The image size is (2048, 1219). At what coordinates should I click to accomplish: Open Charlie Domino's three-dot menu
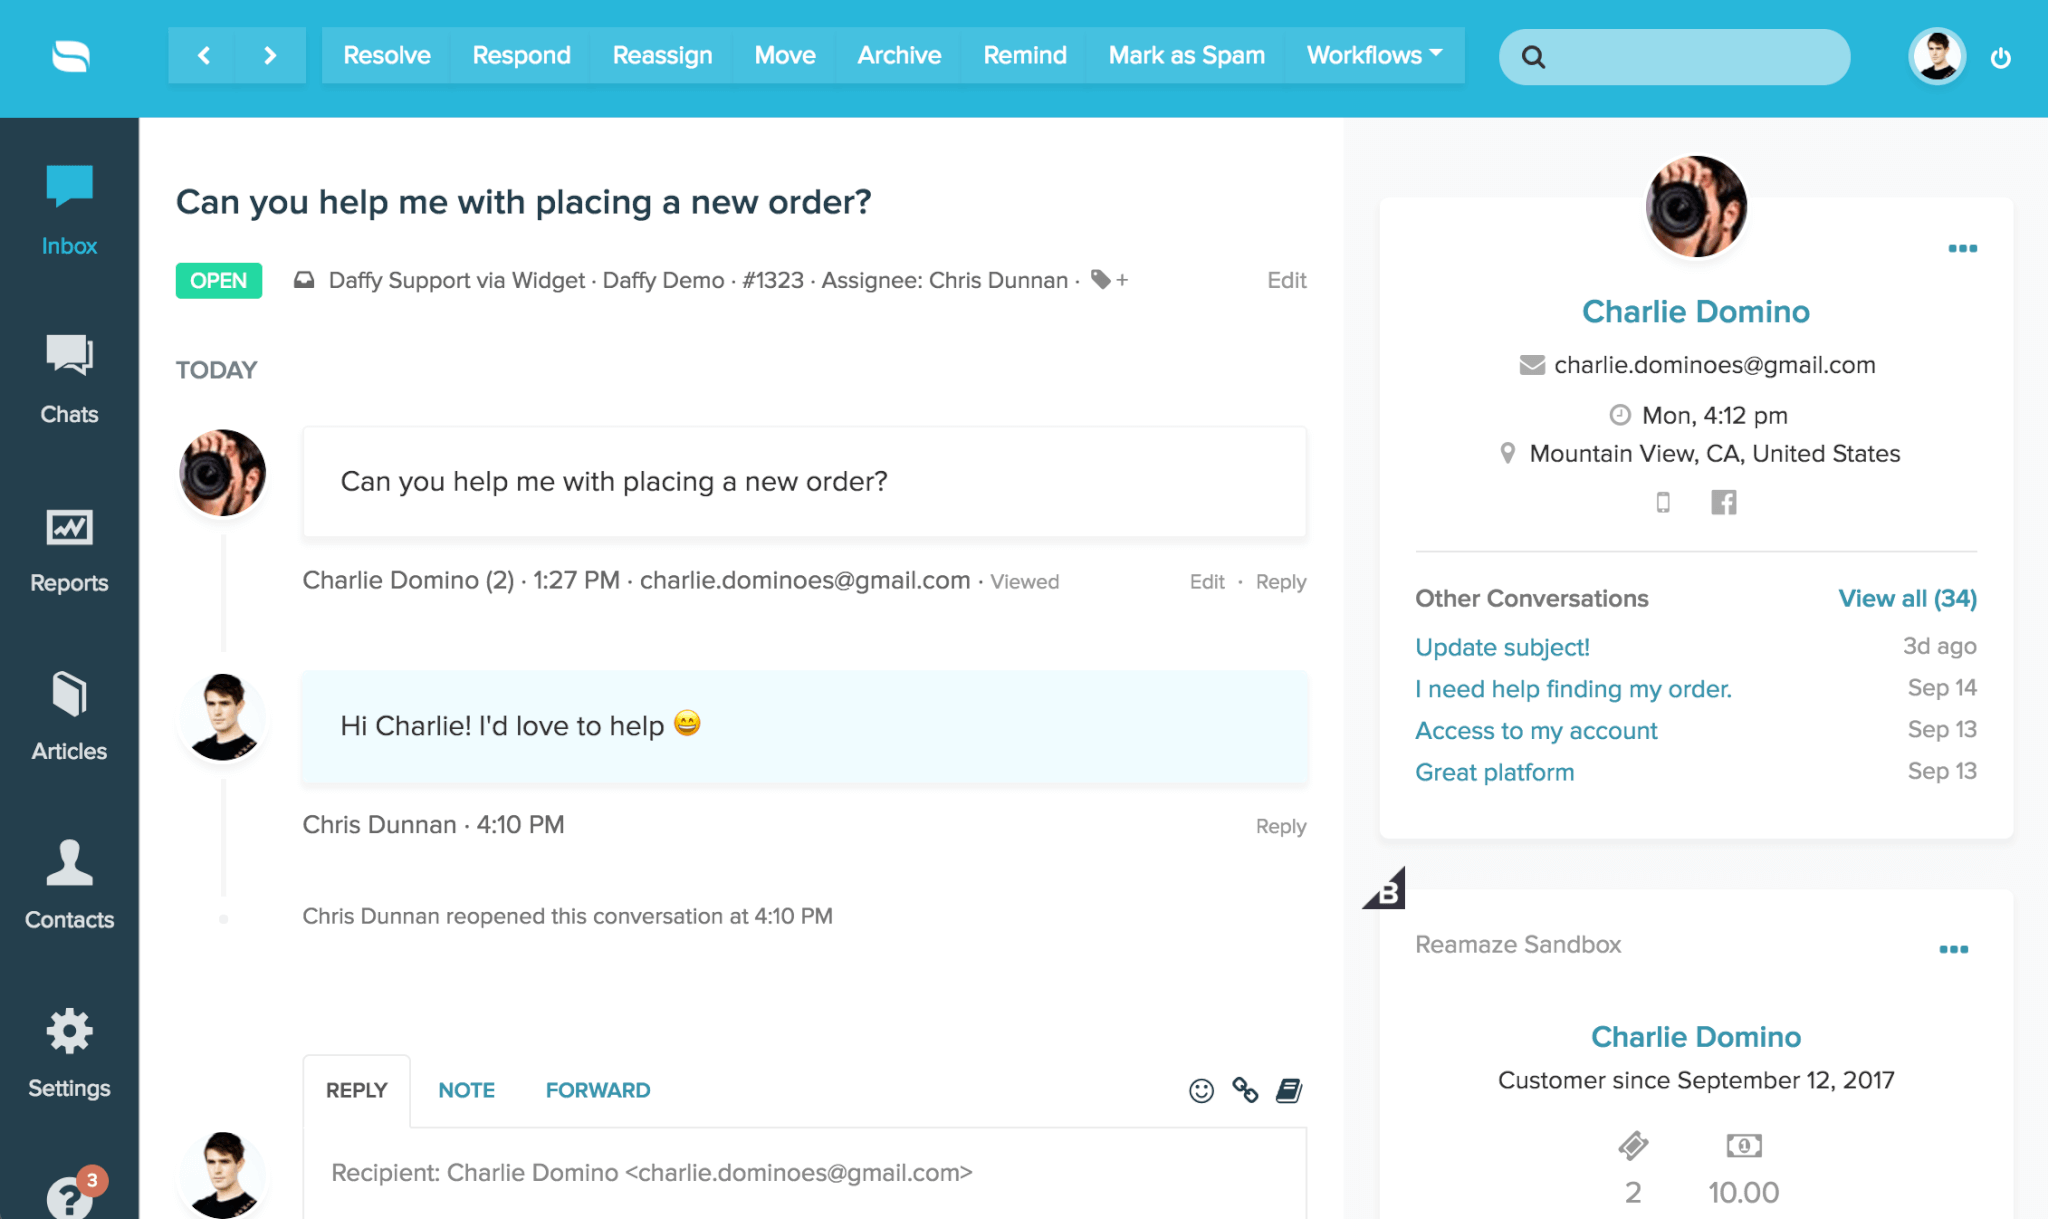(1961, 248)
